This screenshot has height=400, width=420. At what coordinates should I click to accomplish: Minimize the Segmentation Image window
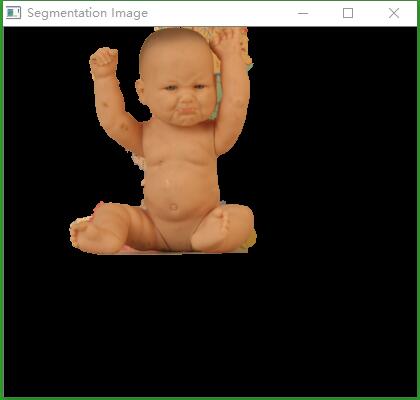(x=303, y=13)
